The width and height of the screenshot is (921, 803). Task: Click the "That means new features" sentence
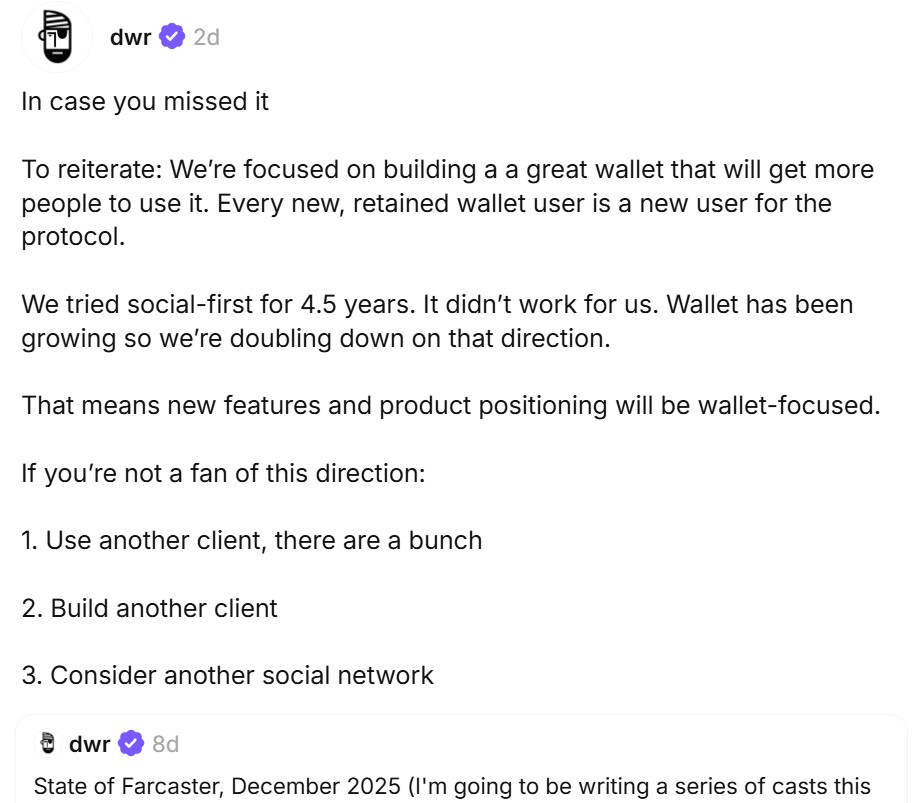click(x=450, y=406)
